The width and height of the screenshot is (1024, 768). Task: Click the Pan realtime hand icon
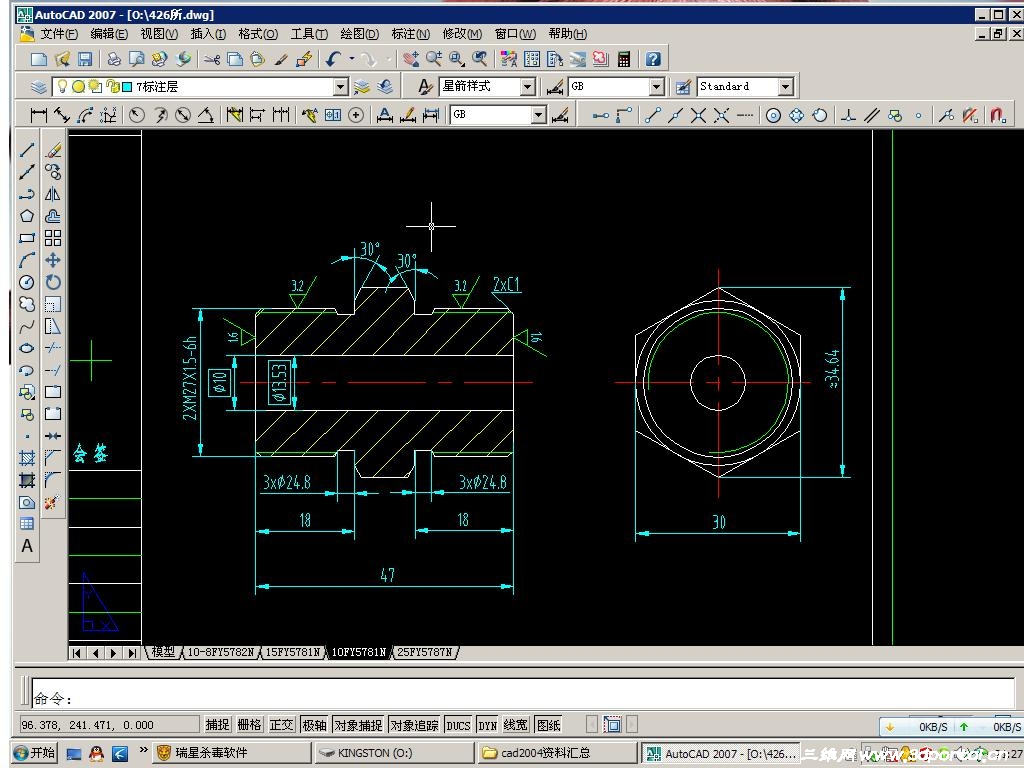coord(411,59)
